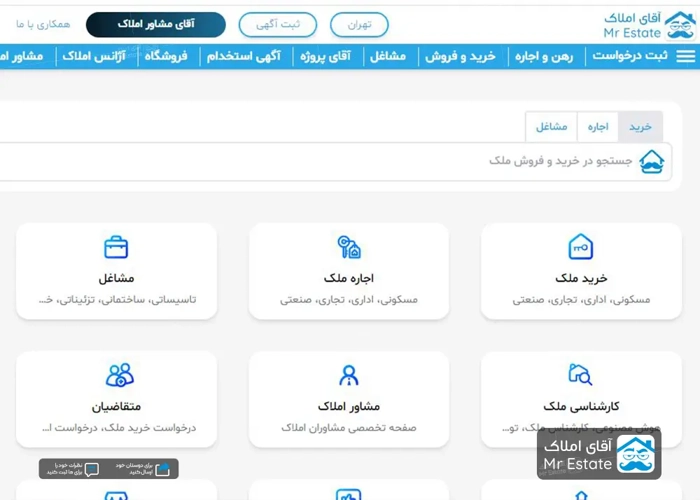Switch to the مشاغل search tab

click(x=551, y=127)
